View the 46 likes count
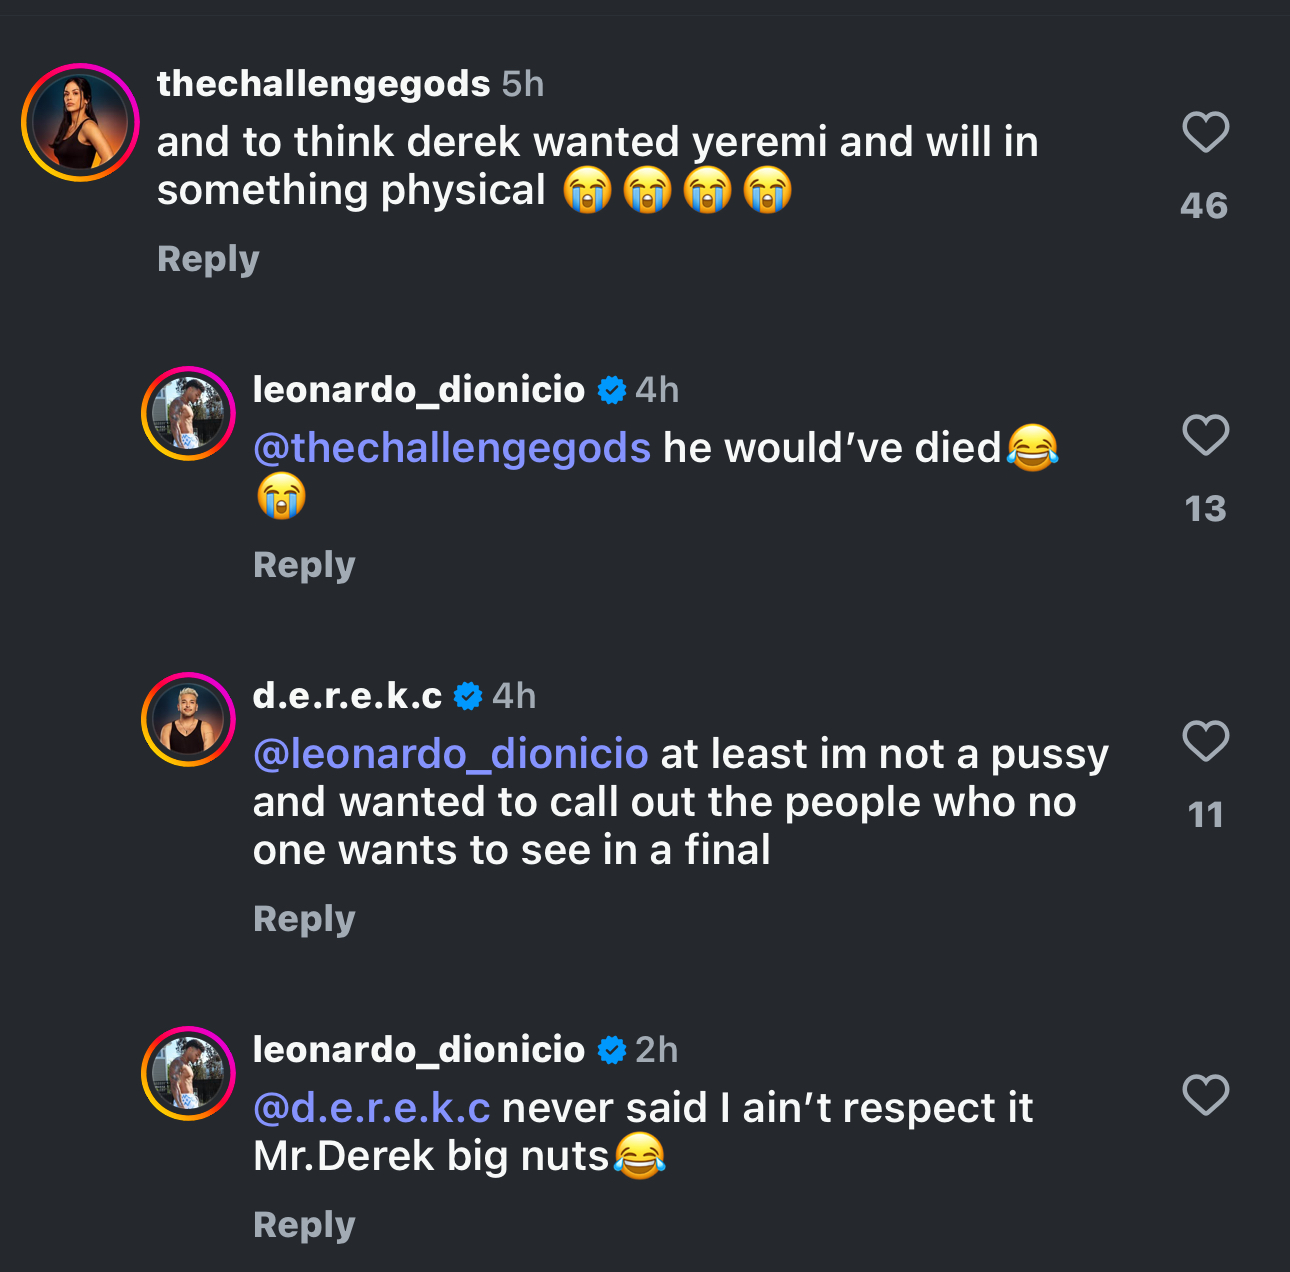 click(x=1204, y=206)
